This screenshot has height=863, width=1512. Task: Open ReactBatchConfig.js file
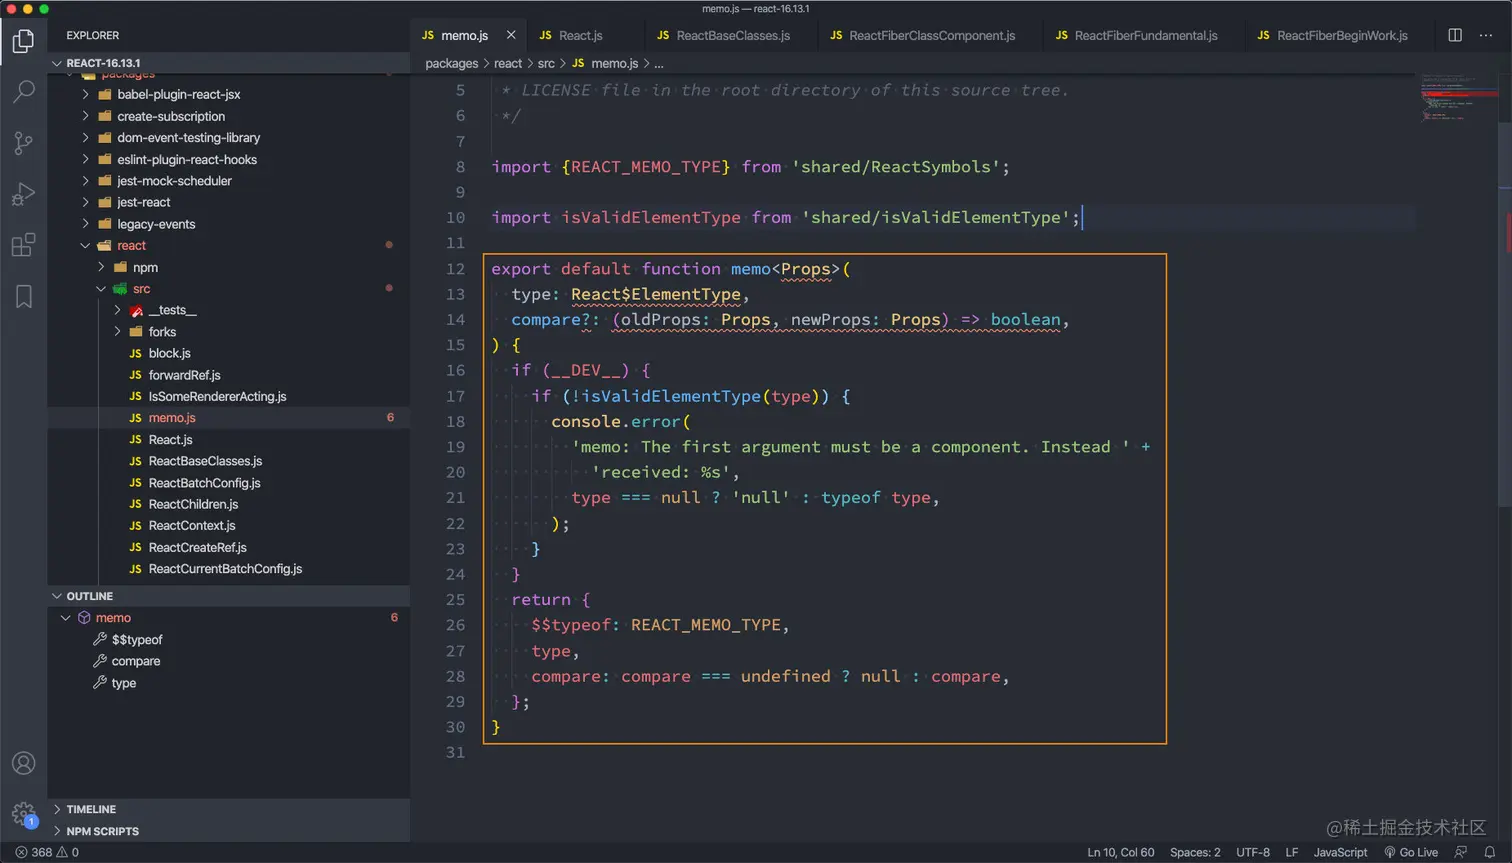click(x=228, y=483)
